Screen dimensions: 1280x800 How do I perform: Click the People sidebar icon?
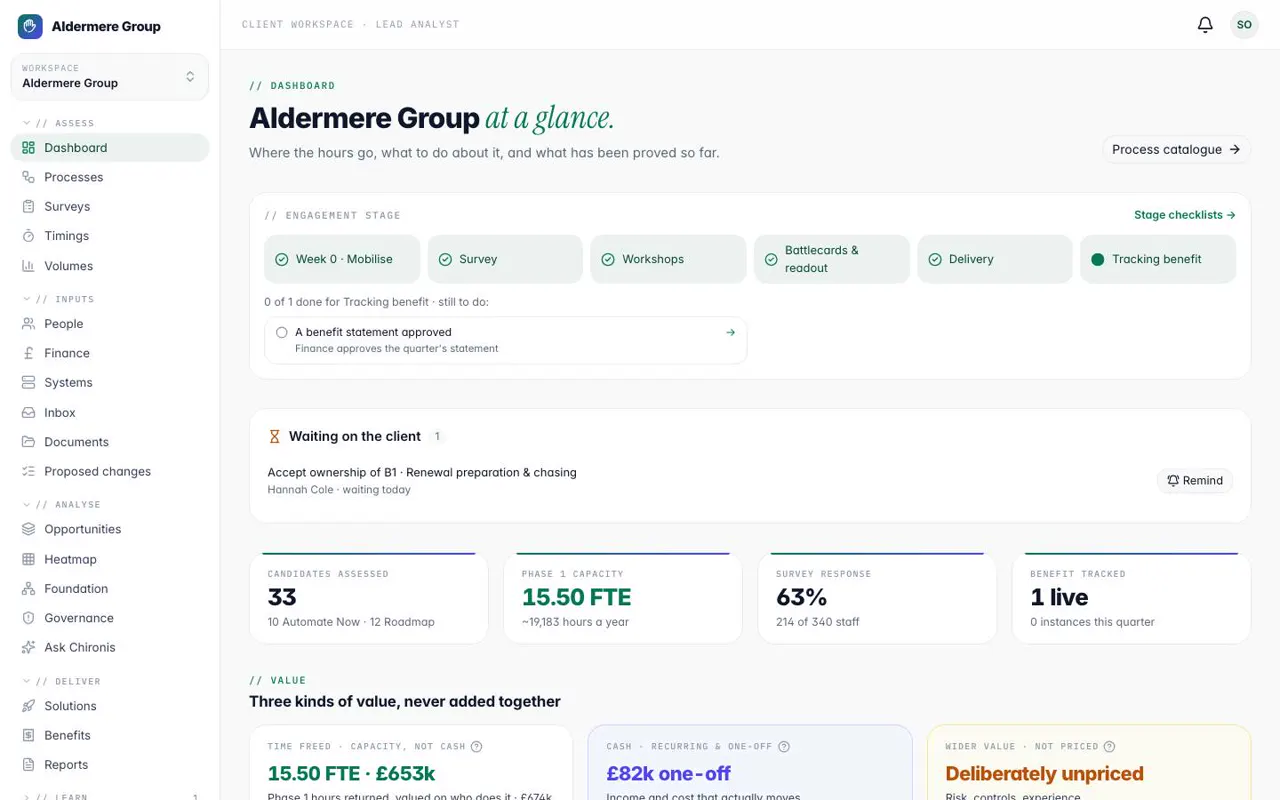tap(28, 324)
